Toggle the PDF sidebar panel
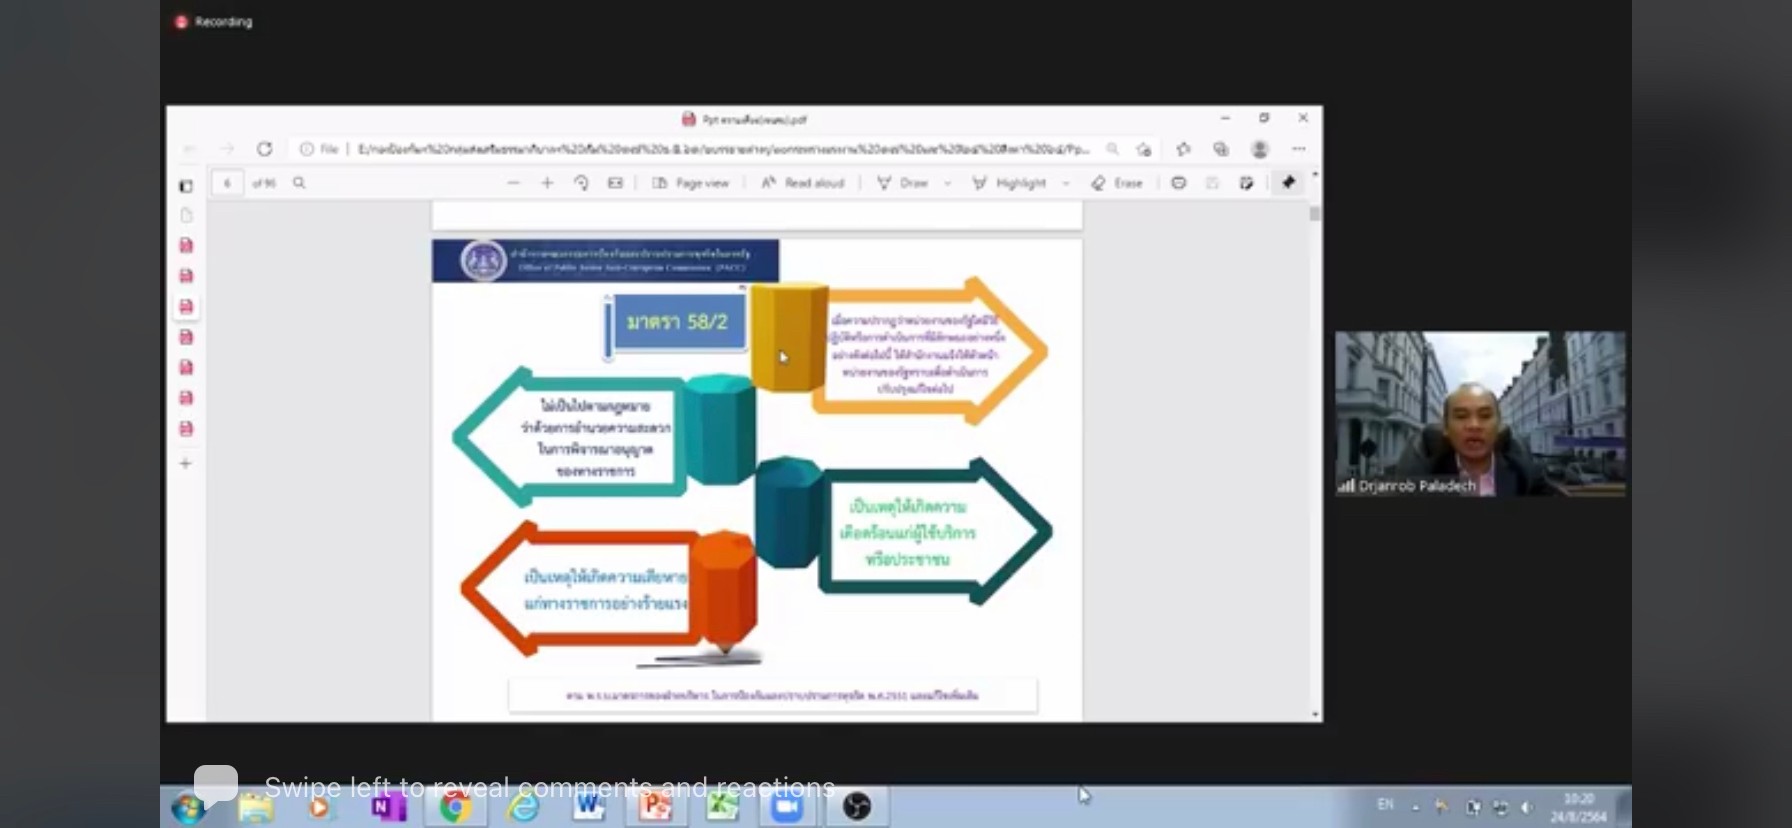Viewport: 1792px width, 828px height. click(x=186, y=186)
